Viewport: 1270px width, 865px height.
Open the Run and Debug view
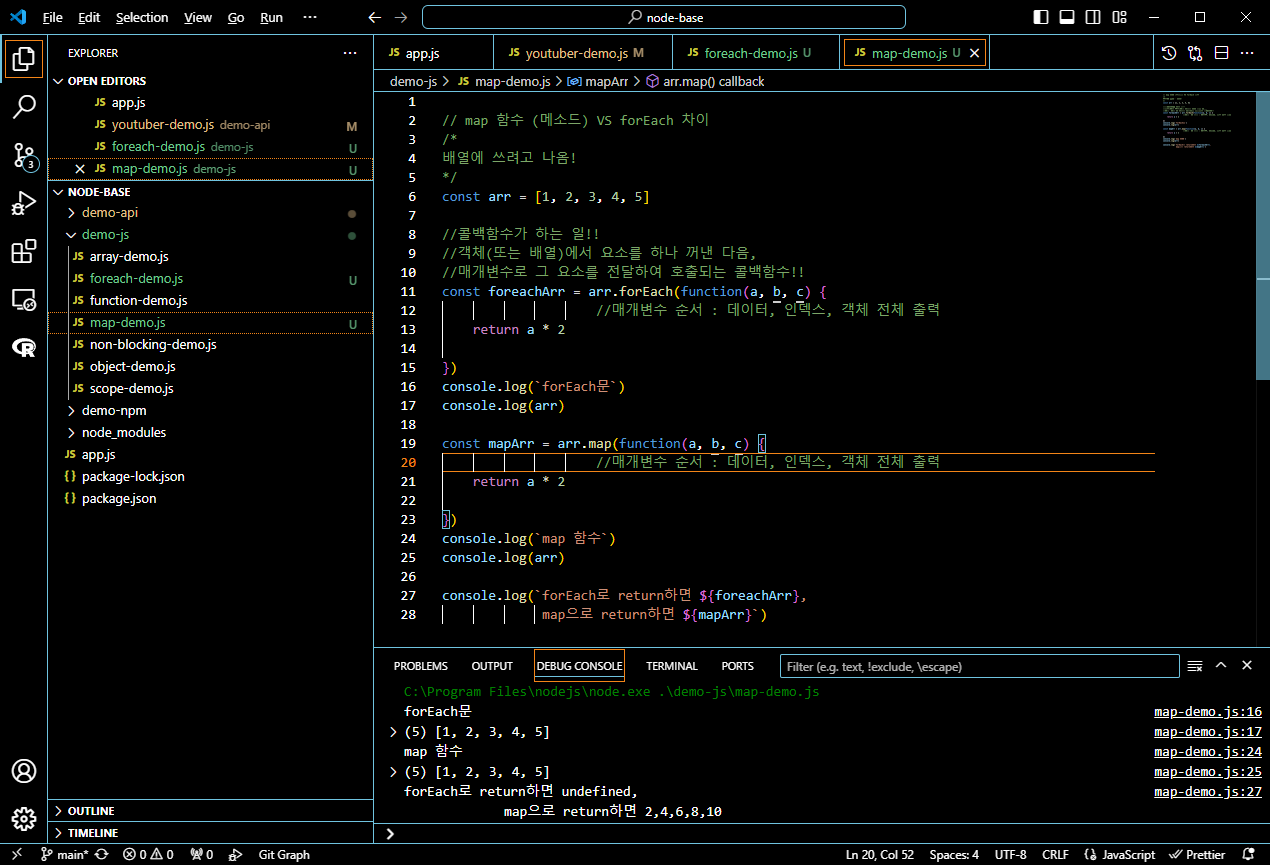coord(23,203)
